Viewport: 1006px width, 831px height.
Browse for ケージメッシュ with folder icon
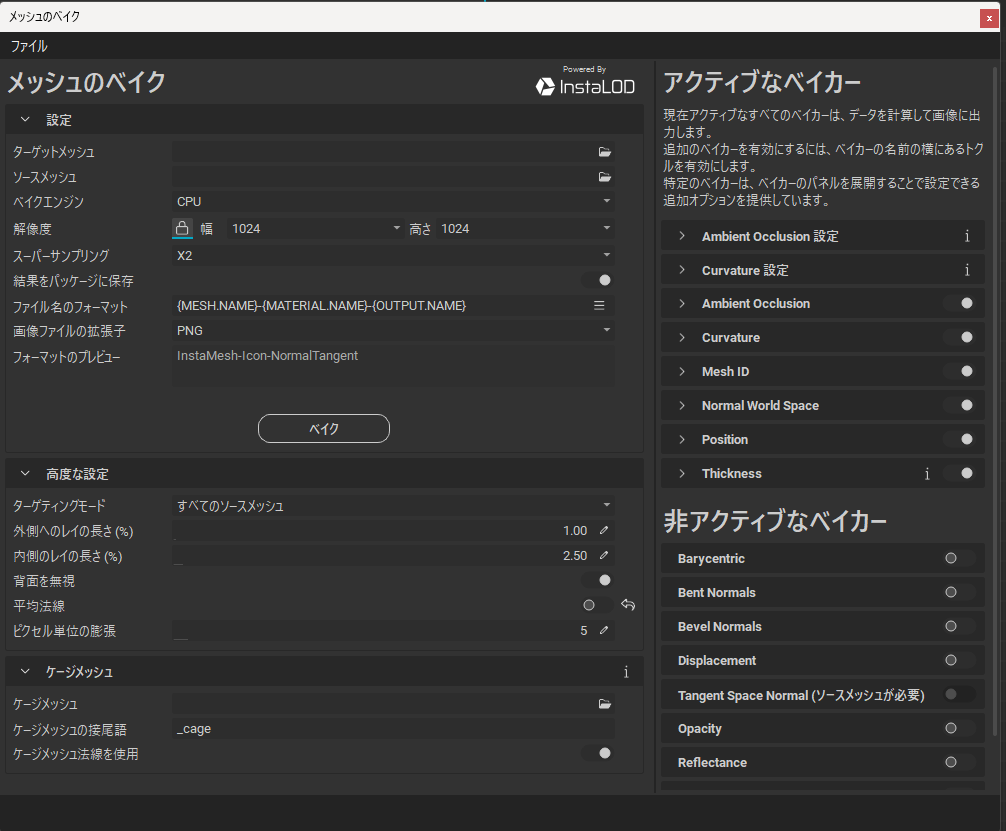(x=604, y=704)
